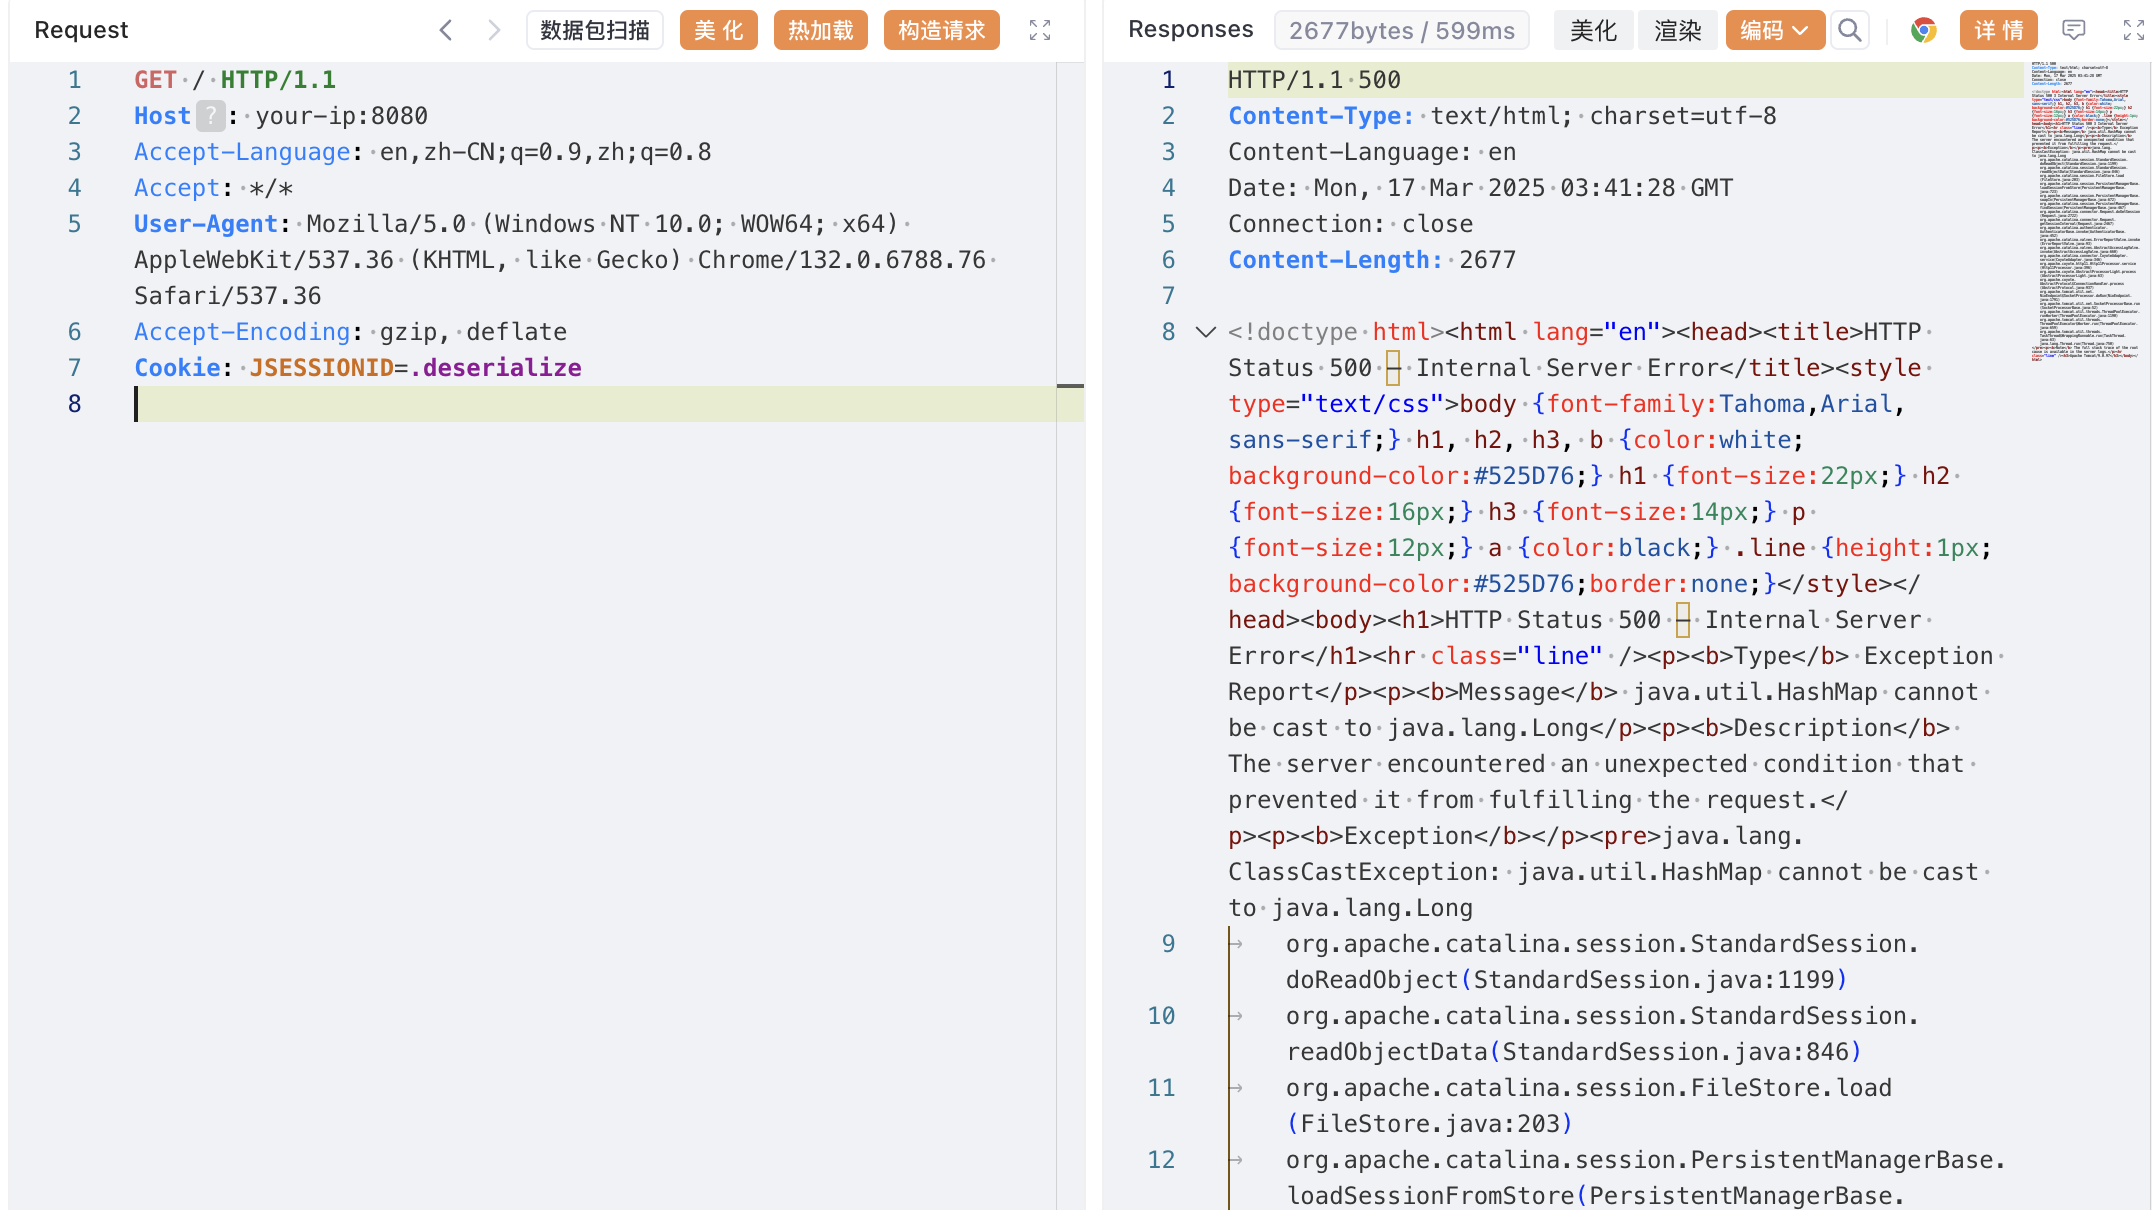Click the 渲染 render tab
Screen dimensions: 2152x1210
pos(1677,30)
